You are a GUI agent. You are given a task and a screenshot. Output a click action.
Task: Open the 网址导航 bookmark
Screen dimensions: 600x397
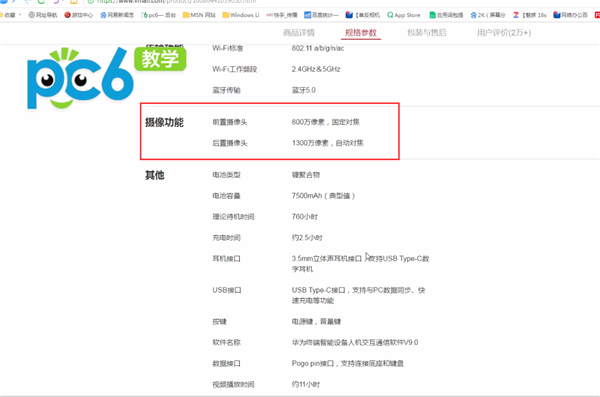click(x=43, y=15)
